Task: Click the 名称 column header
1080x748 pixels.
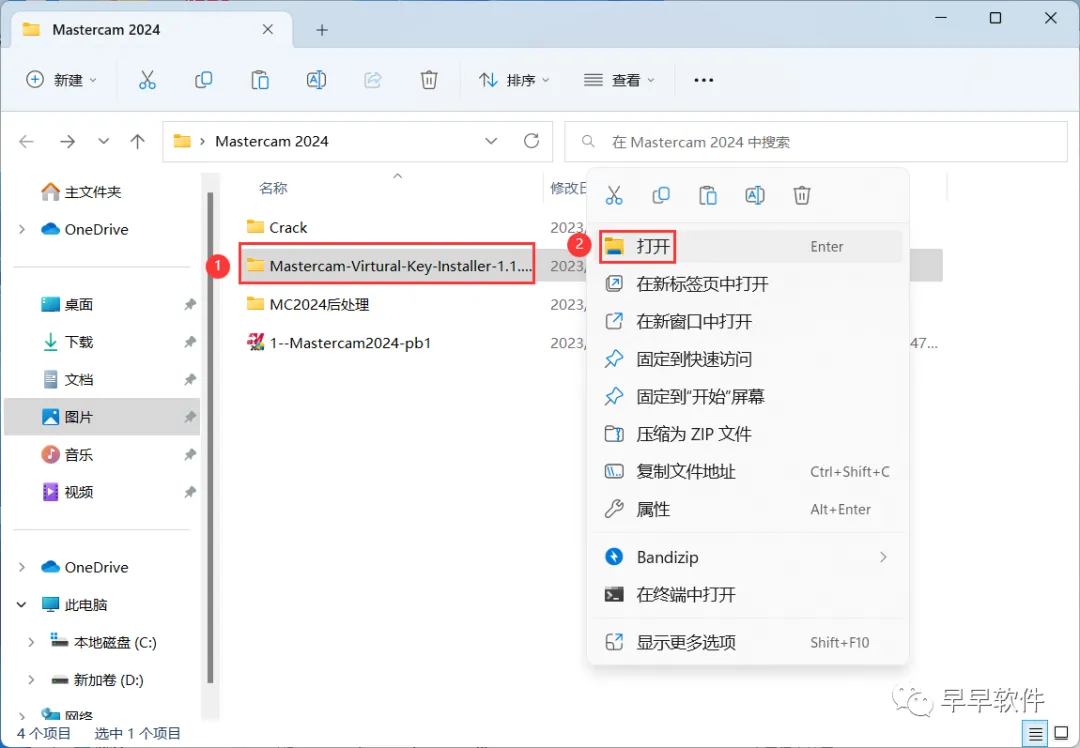Action: click(273, 188)
